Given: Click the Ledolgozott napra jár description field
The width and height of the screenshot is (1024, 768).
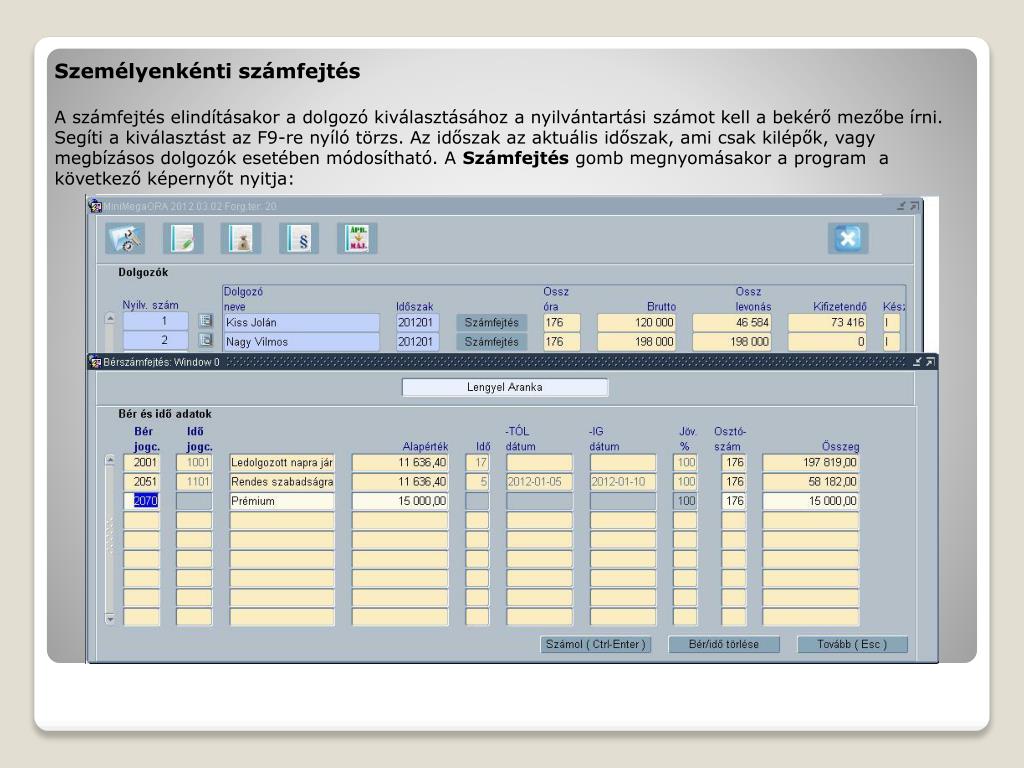Looking at the screenshot, I should pos(282,463).
